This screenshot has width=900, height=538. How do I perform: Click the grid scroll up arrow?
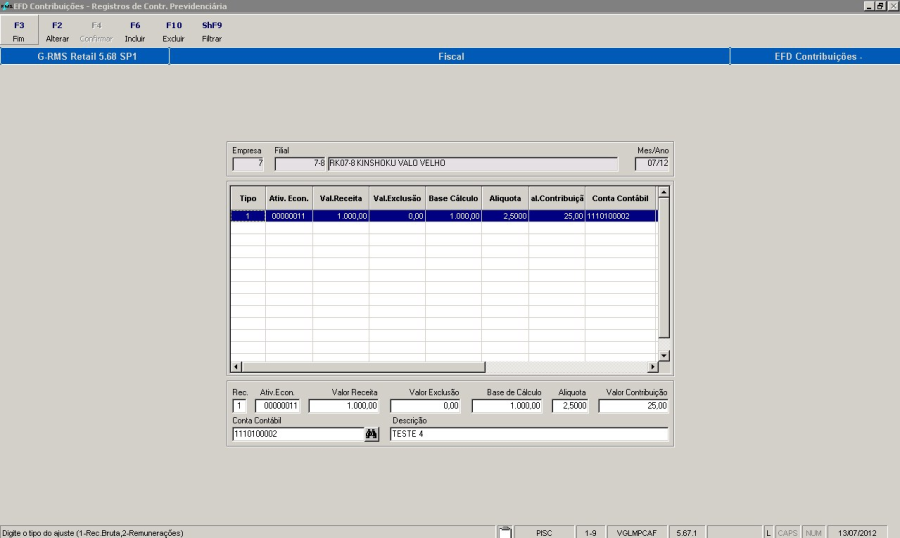click(664, 192)
